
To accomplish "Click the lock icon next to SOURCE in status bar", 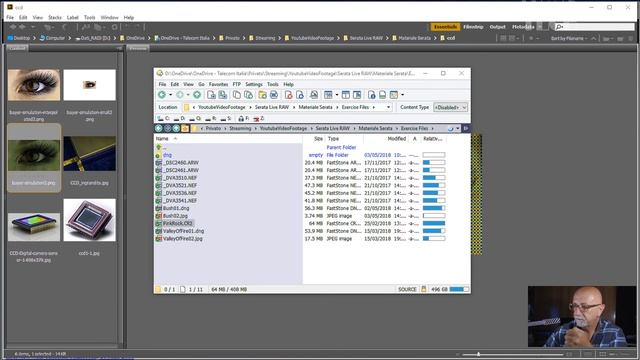I will [424, 289].
